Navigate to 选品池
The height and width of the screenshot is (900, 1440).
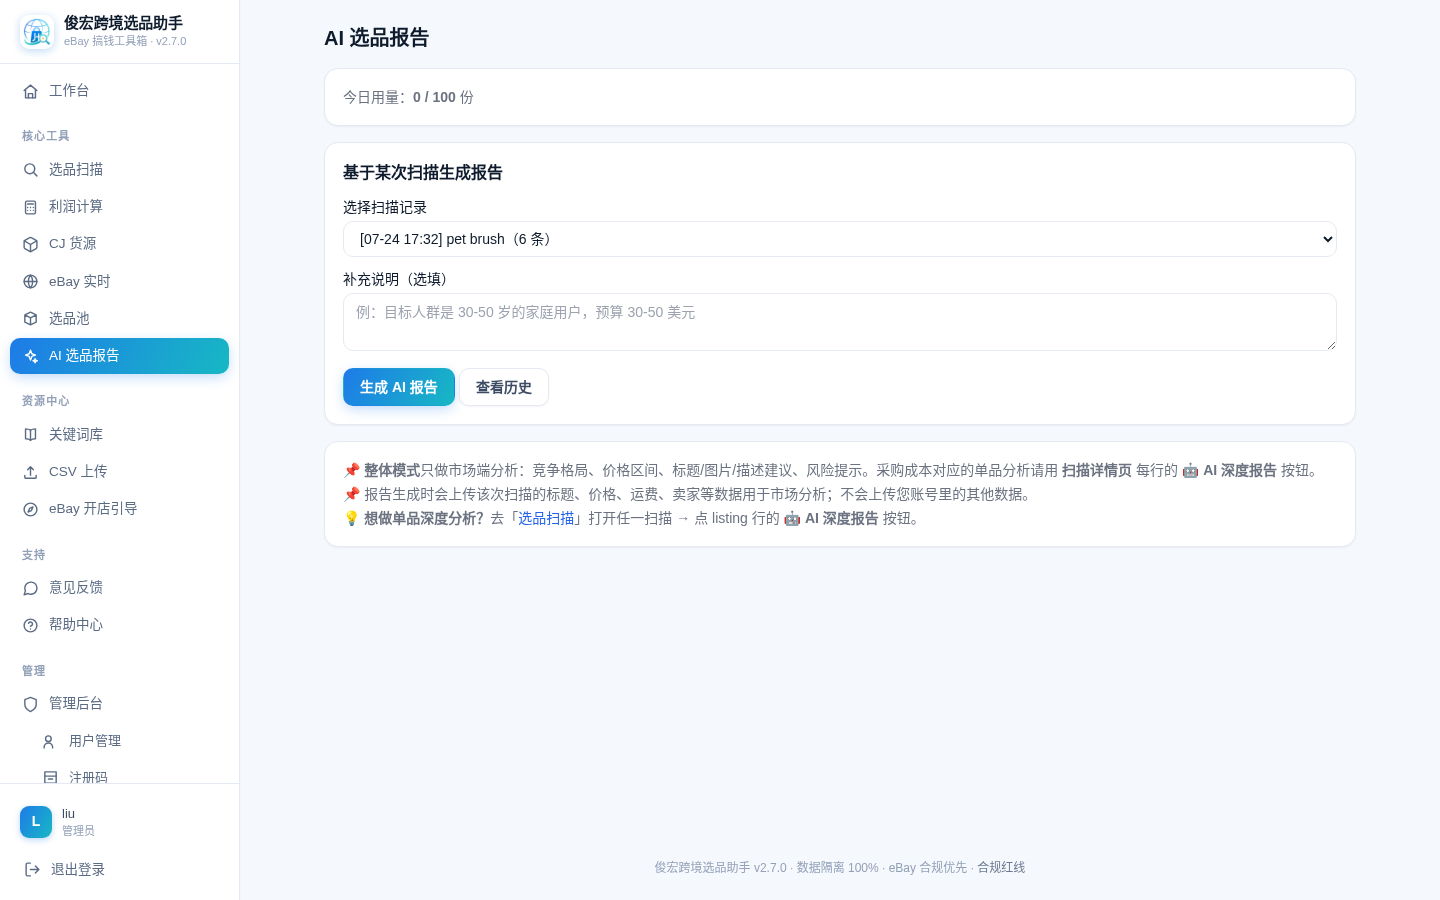point(119,319)
